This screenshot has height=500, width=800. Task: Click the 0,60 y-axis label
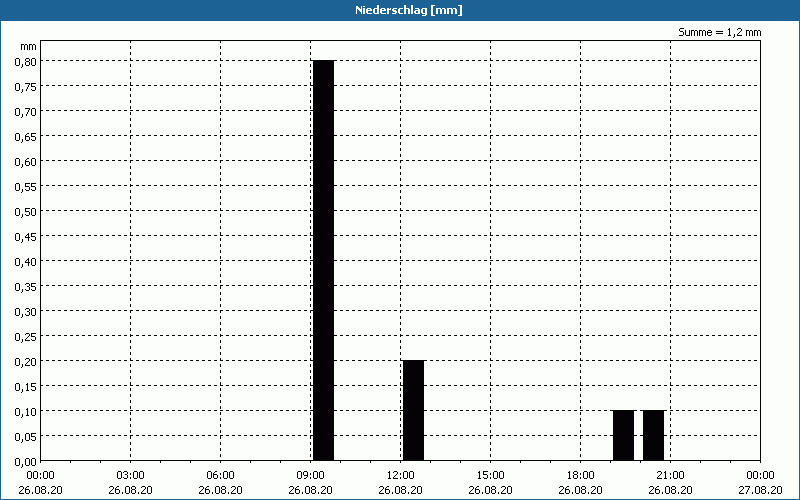[26, 161]
